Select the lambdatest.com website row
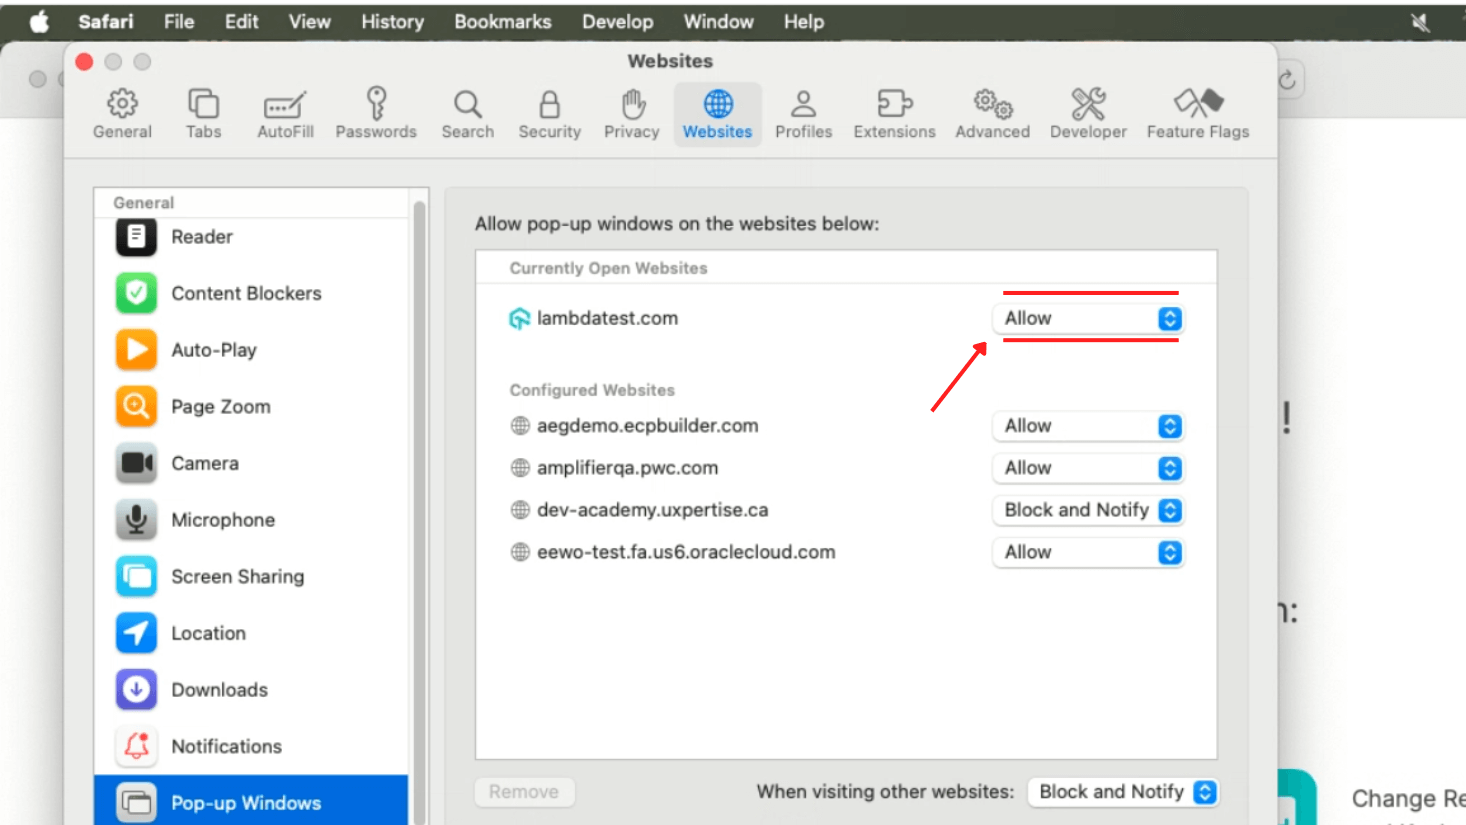The height and width of the screenshot is (825, 1466). click(846, 318)
